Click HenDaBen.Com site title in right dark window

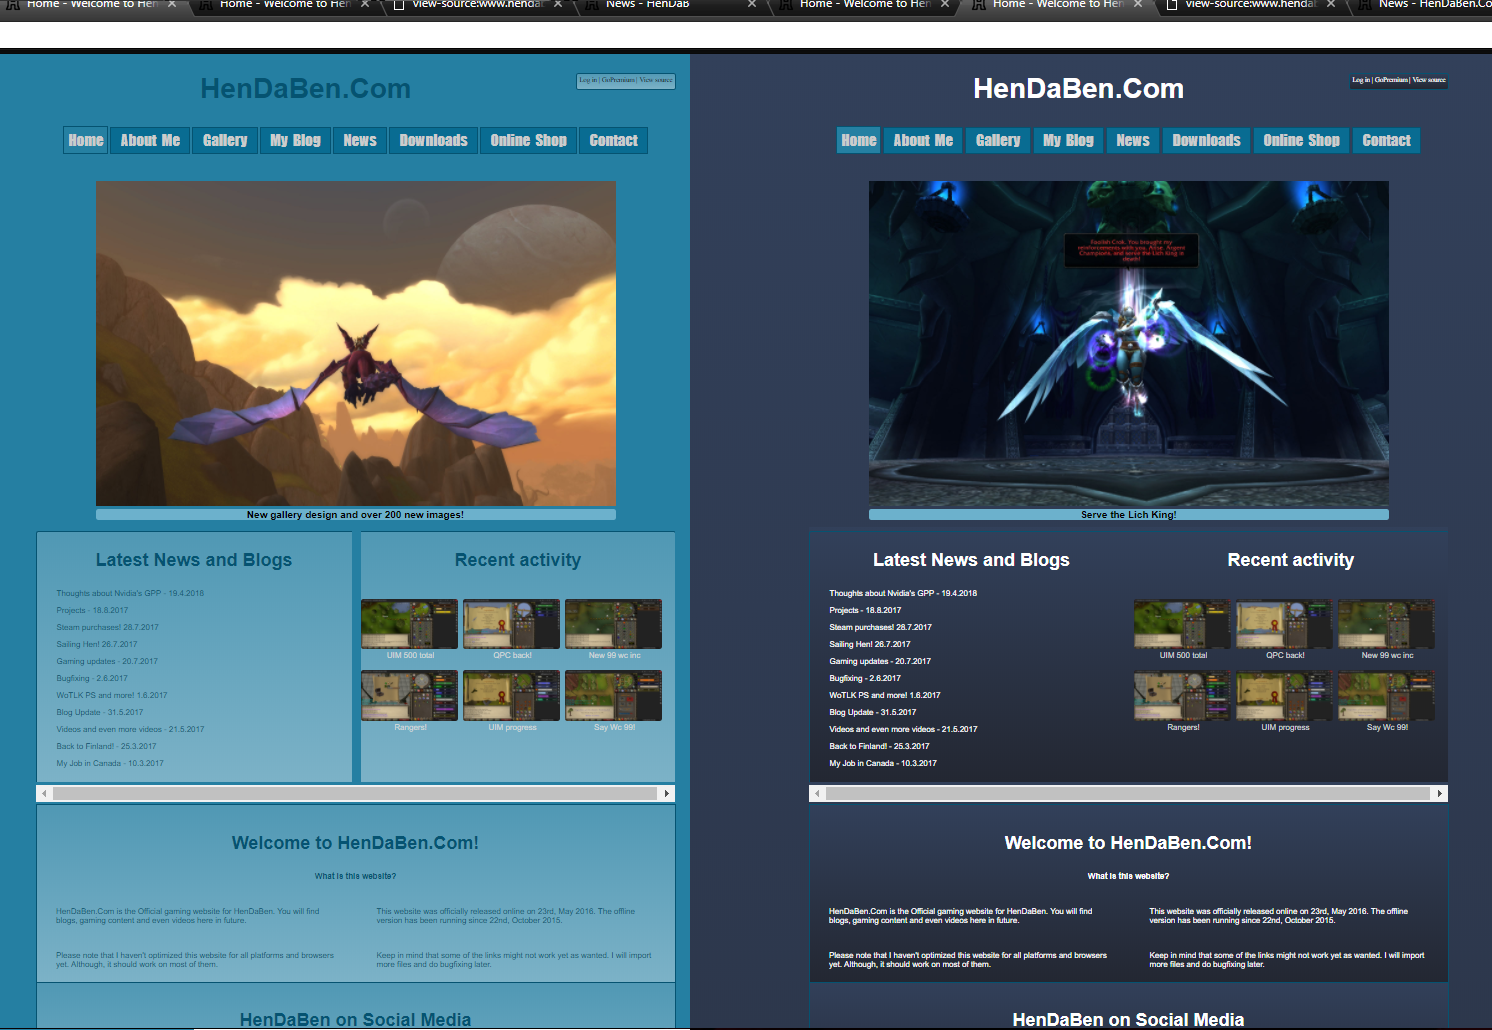coord(1079,89)
